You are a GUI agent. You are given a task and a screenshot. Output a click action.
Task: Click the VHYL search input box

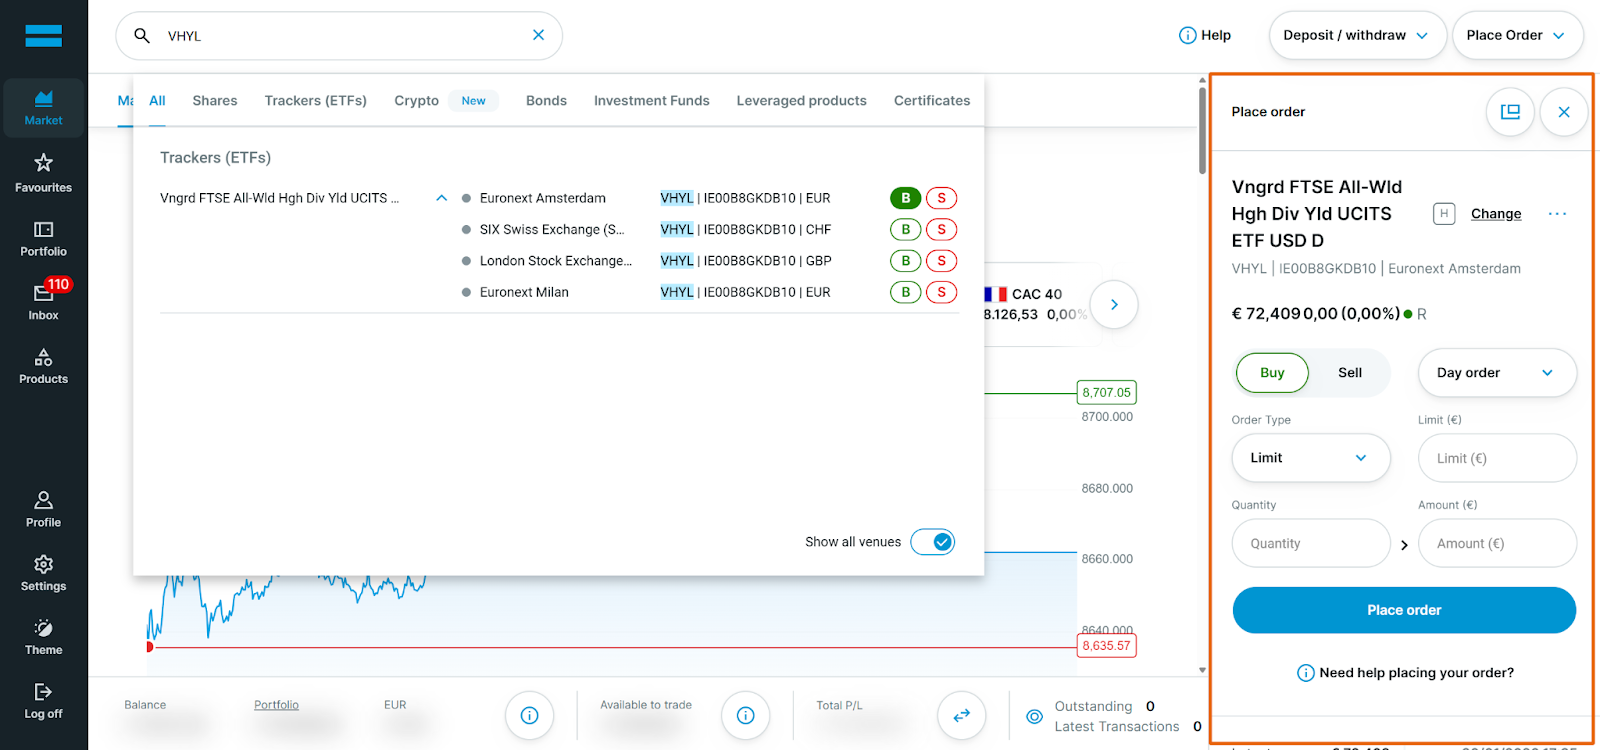(x=339, y=36)
